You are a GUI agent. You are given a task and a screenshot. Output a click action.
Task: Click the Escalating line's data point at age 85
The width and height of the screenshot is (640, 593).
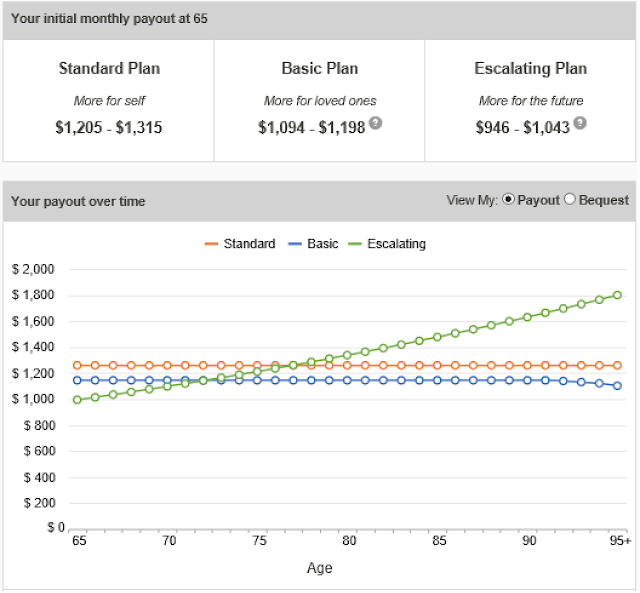437,337
